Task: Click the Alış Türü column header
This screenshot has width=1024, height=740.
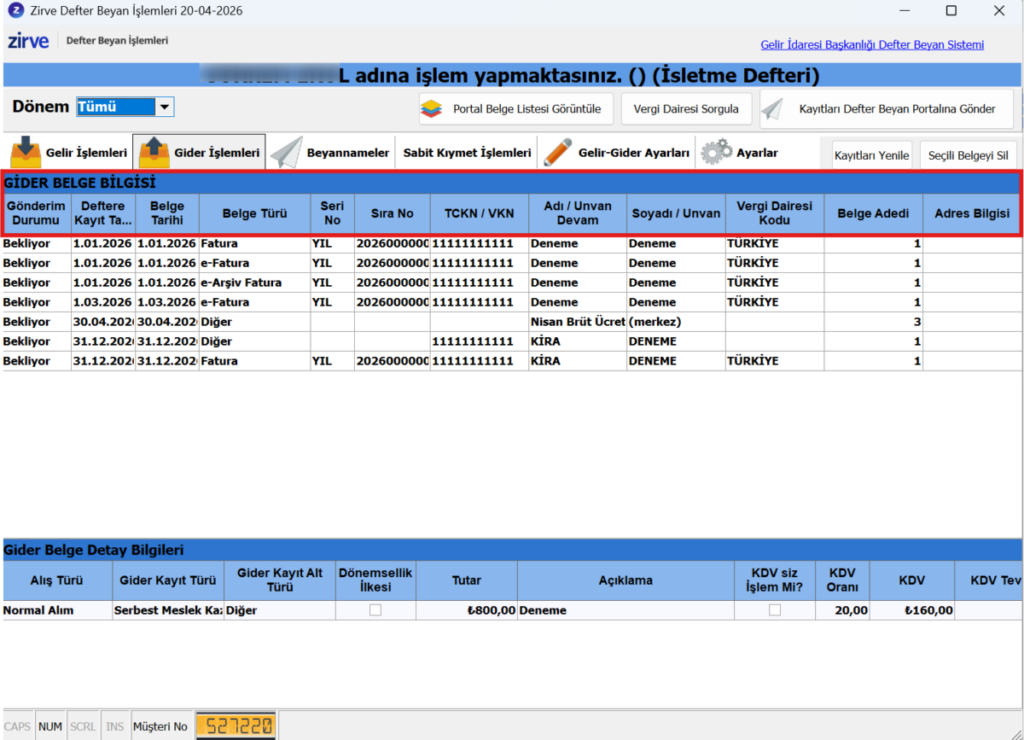Action: coord(57,580)
